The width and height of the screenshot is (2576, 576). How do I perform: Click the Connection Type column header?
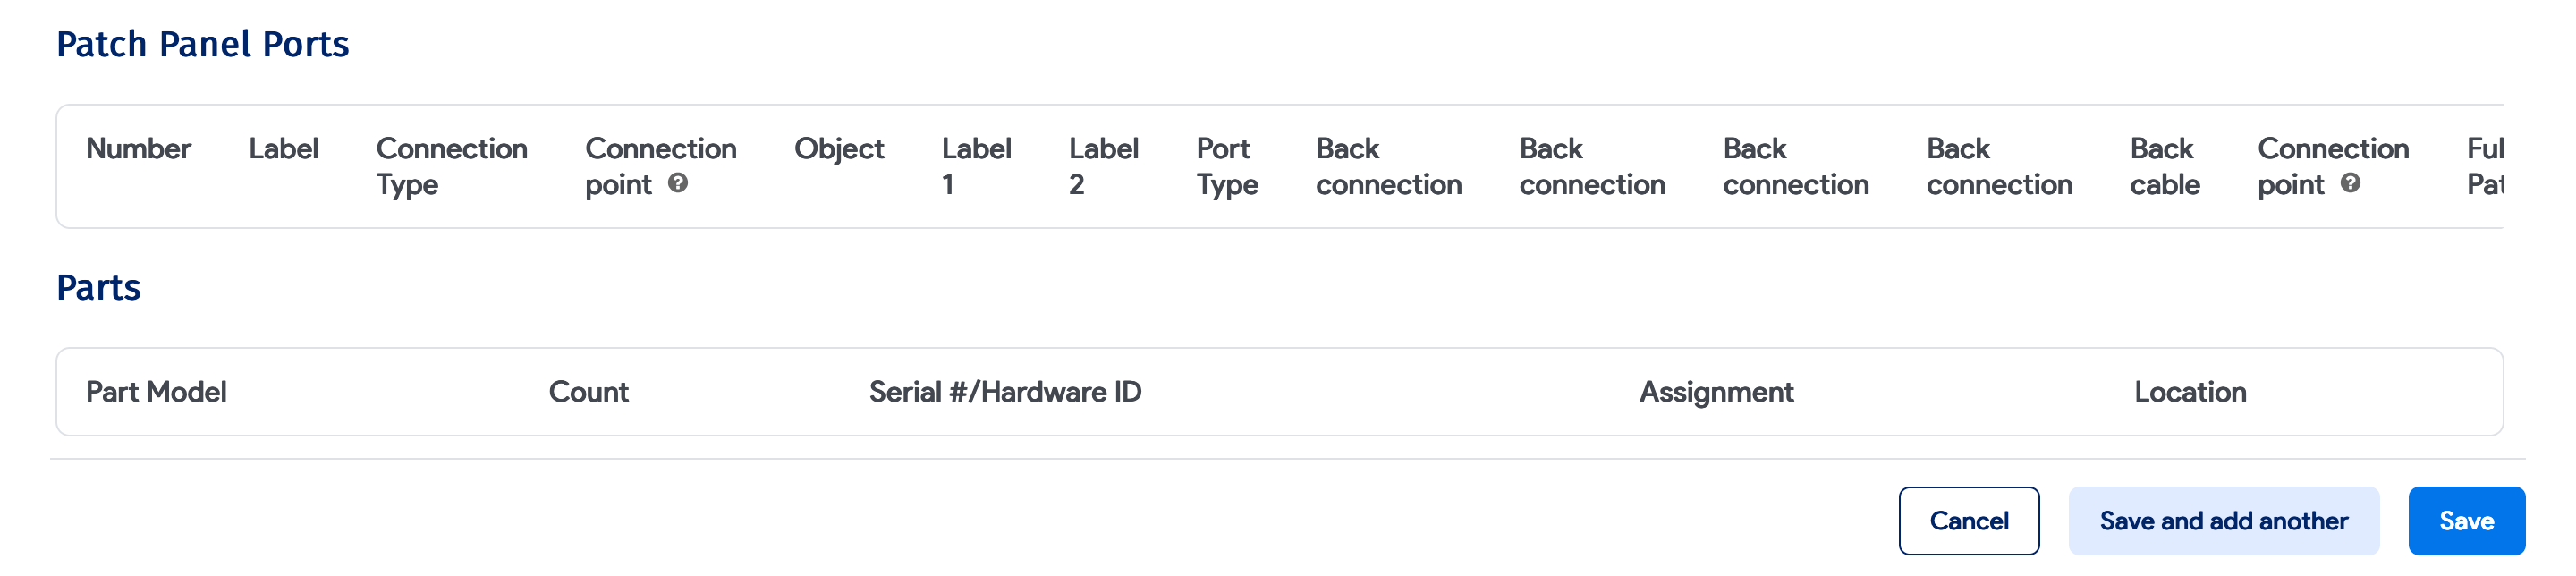coord(451,166)
